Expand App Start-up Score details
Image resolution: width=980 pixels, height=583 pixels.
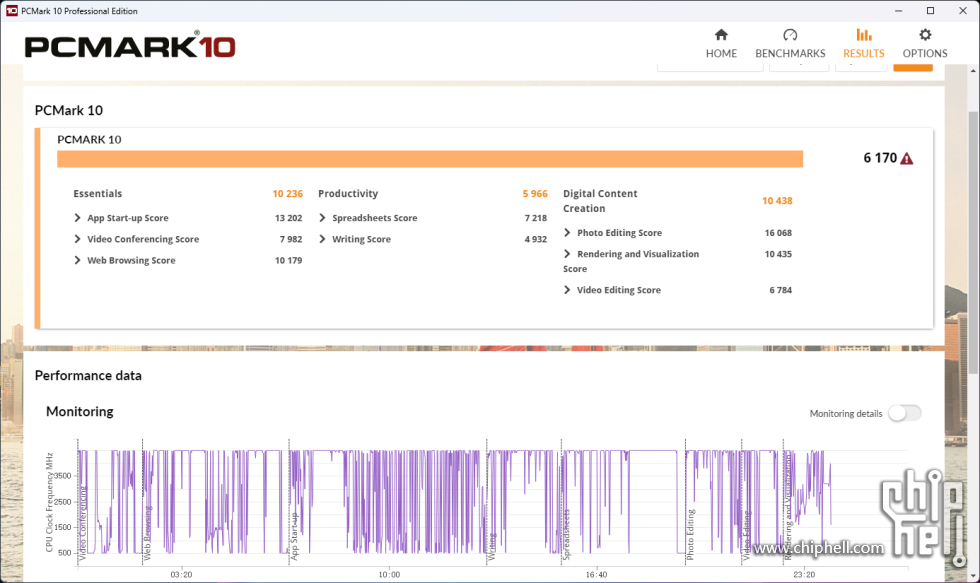coord(78,218)
